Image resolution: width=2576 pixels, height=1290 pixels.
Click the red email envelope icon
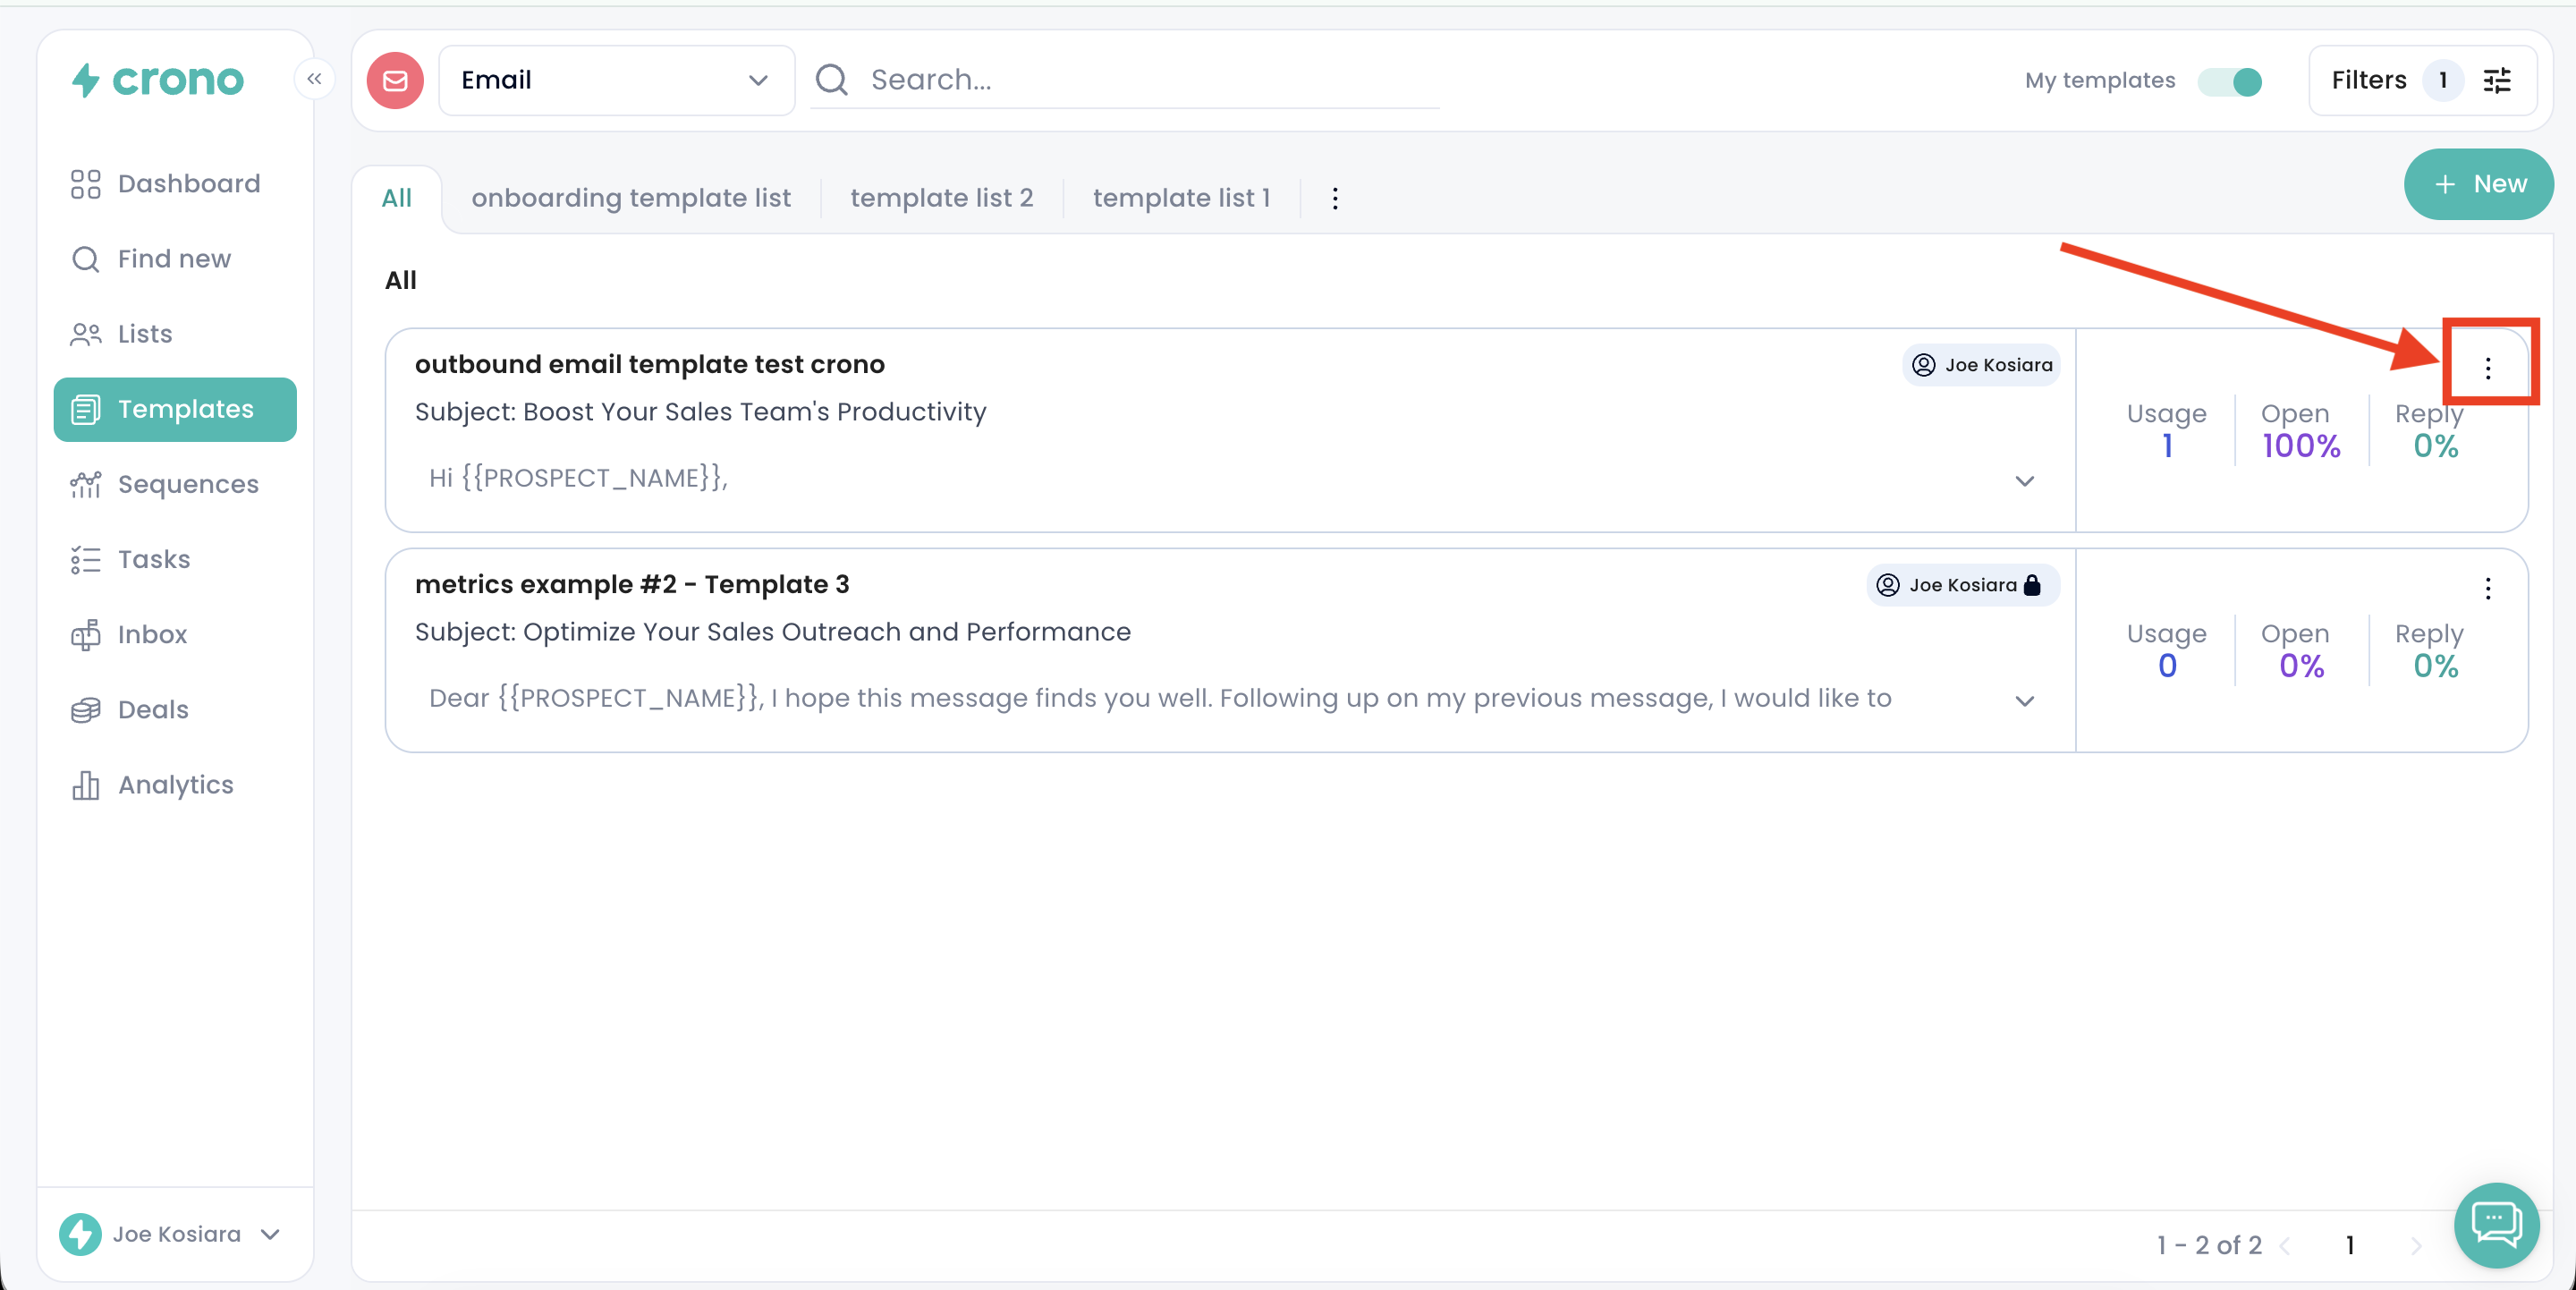tap(395, 80)
